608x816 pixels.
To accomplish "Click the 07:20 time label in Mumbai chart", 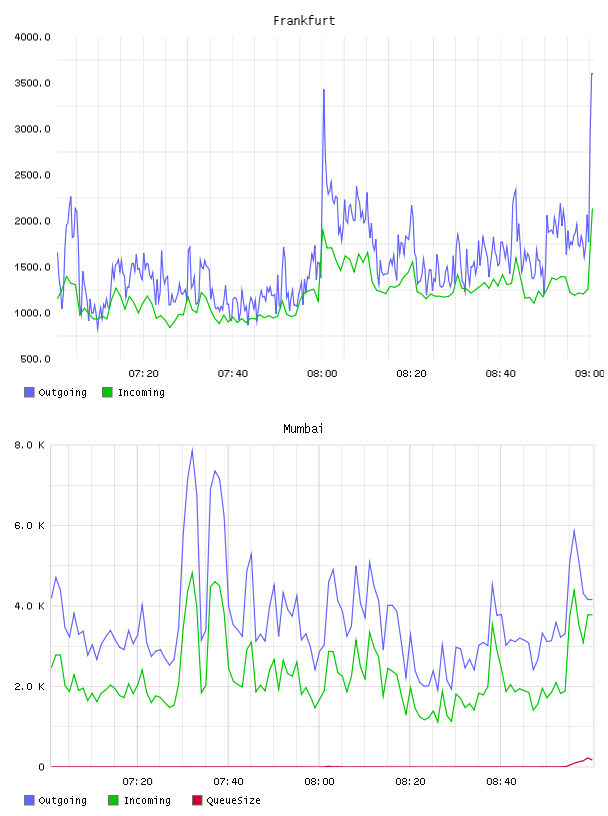I will 137,782.
